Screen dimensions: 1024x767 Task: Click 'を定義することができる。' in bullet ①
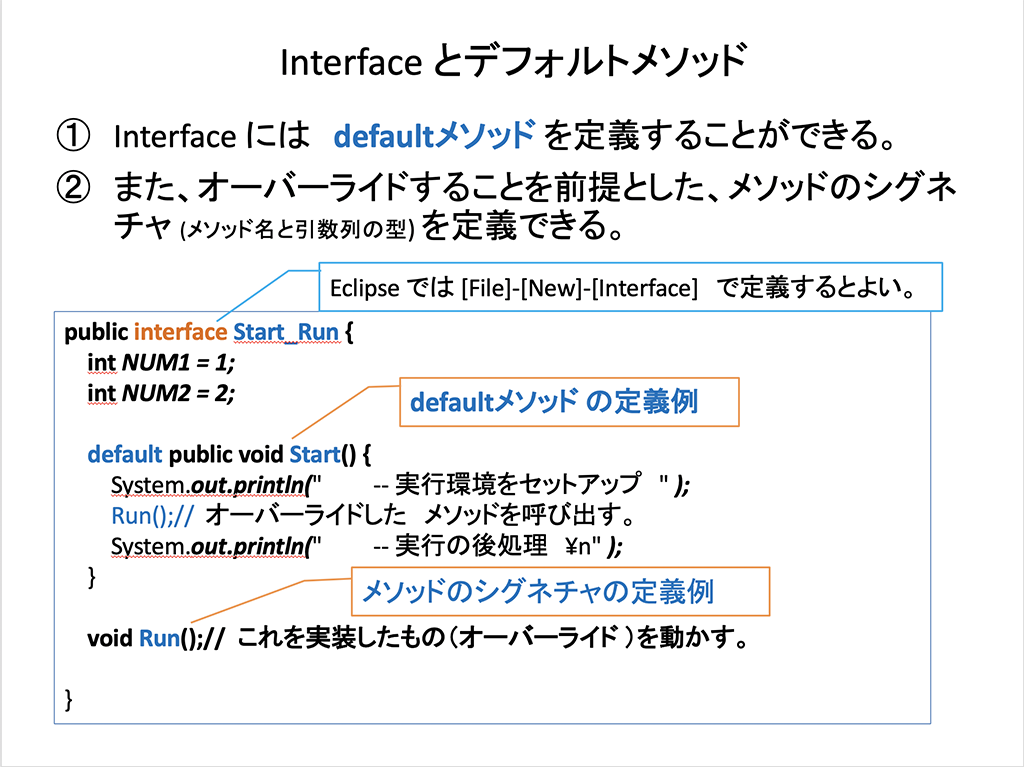point(720,135)
